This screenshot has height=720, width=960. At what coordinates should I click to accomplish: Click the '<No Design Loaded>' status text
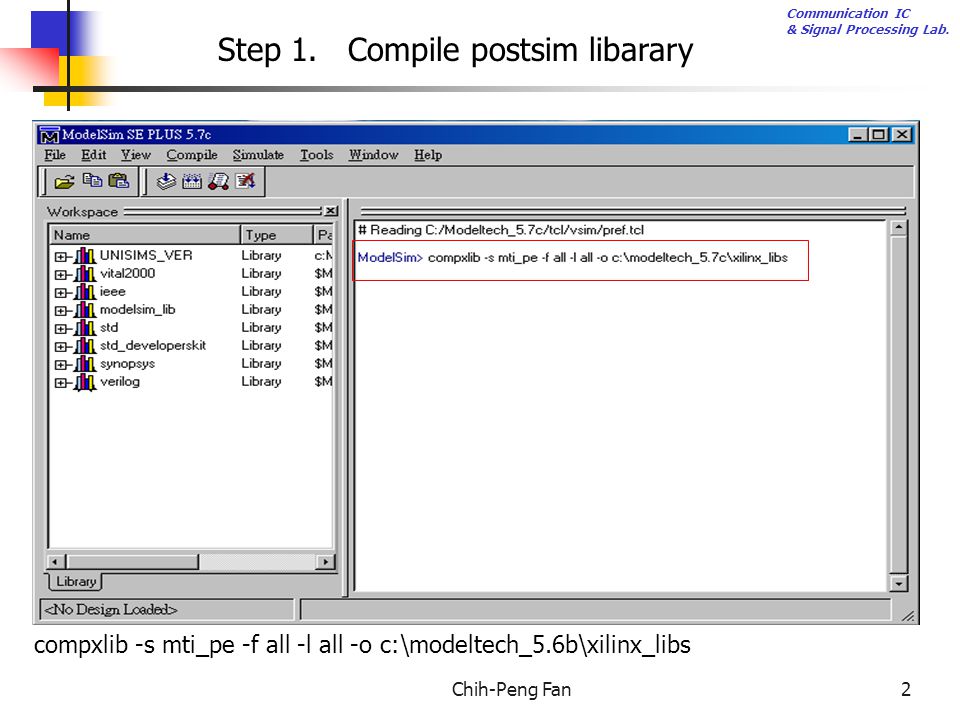click(x=111, y=610)
